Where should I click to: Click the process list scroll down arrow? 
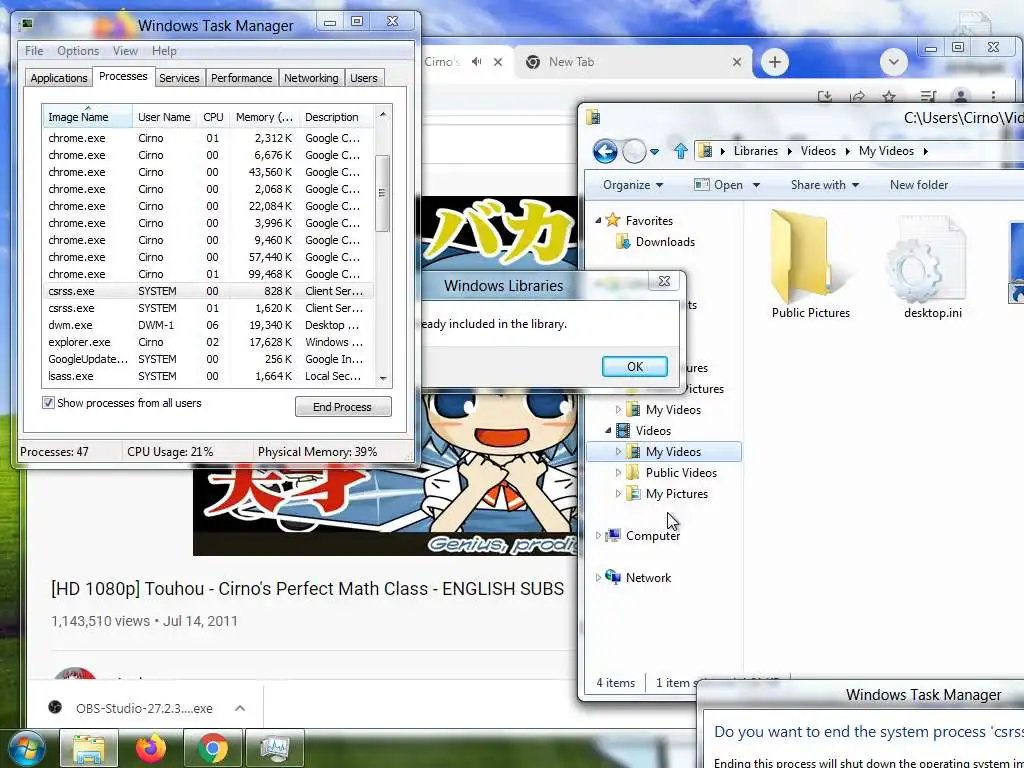click(x=383, y=378)
